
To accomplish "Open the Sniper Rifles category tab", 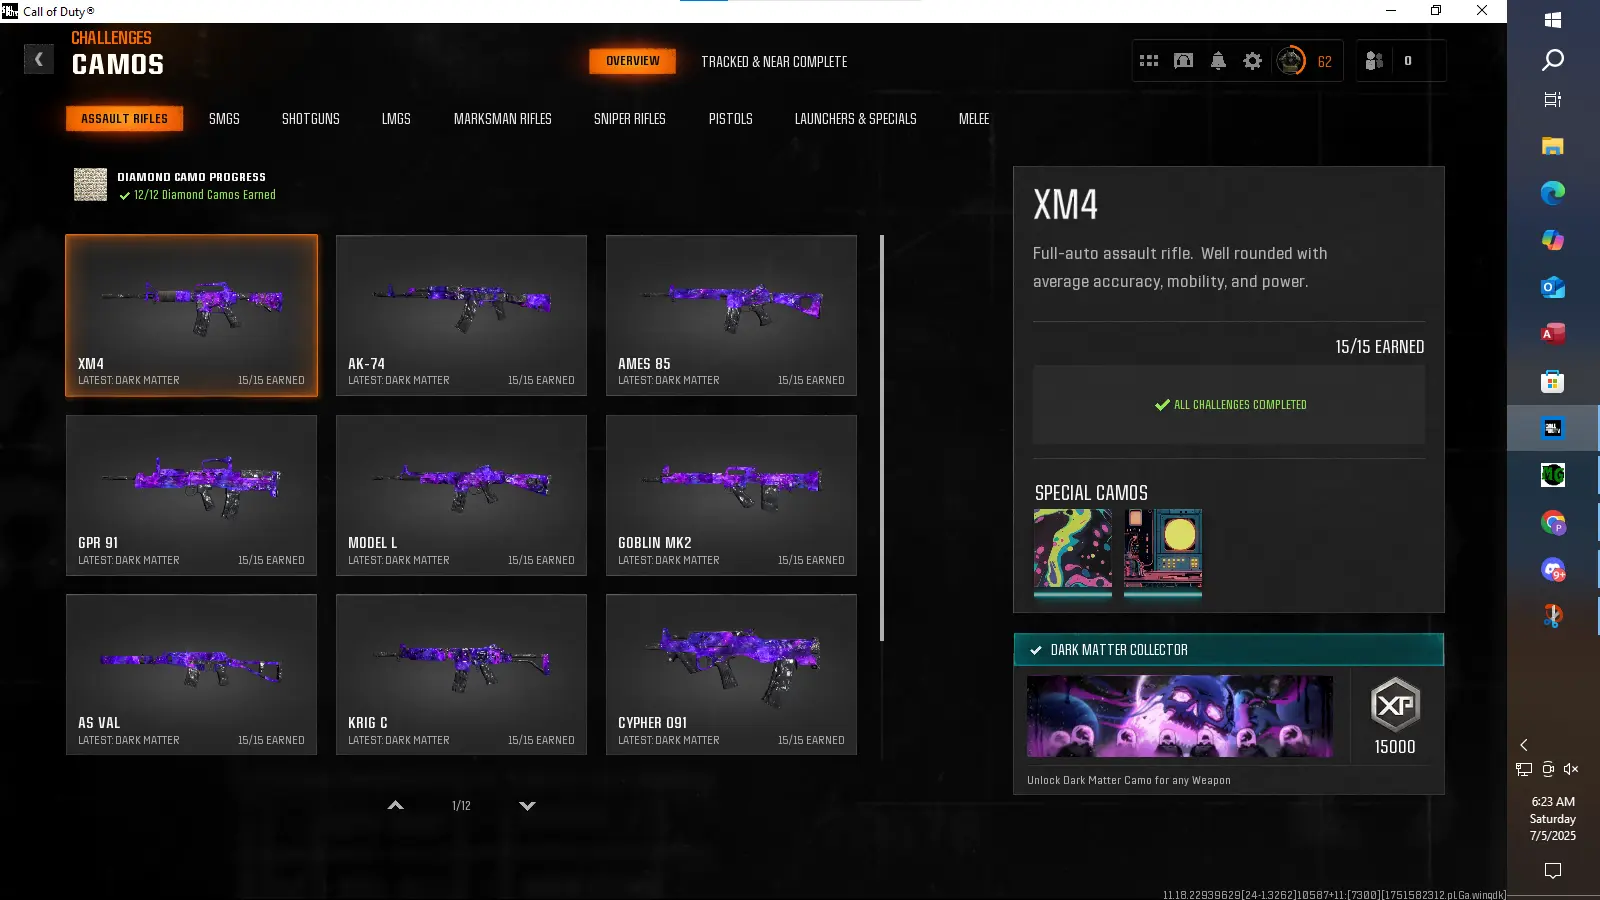I will 630,119.
